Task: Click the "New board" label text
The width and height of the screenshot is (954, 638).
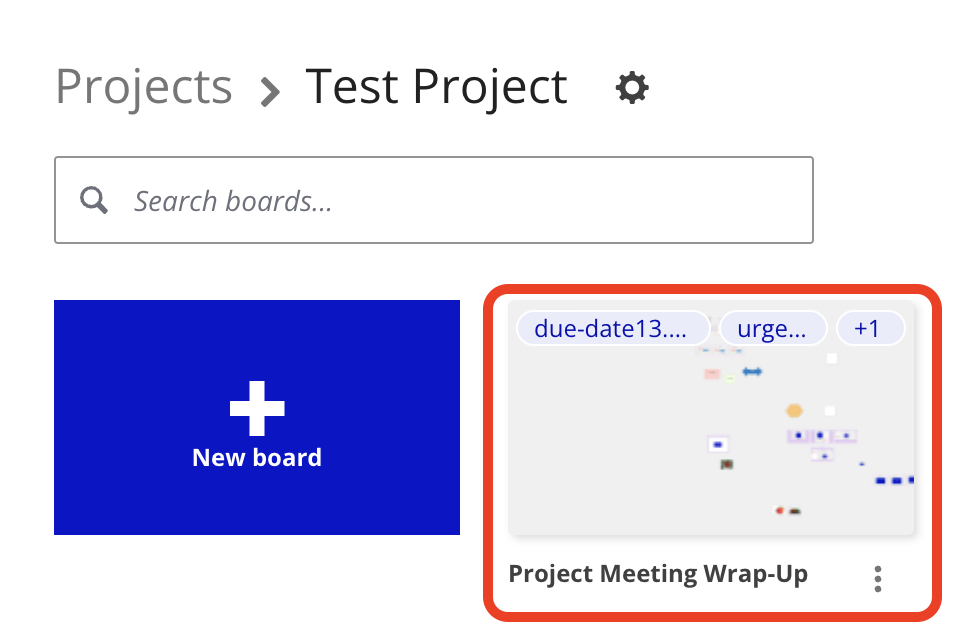Action: [257, 458]
